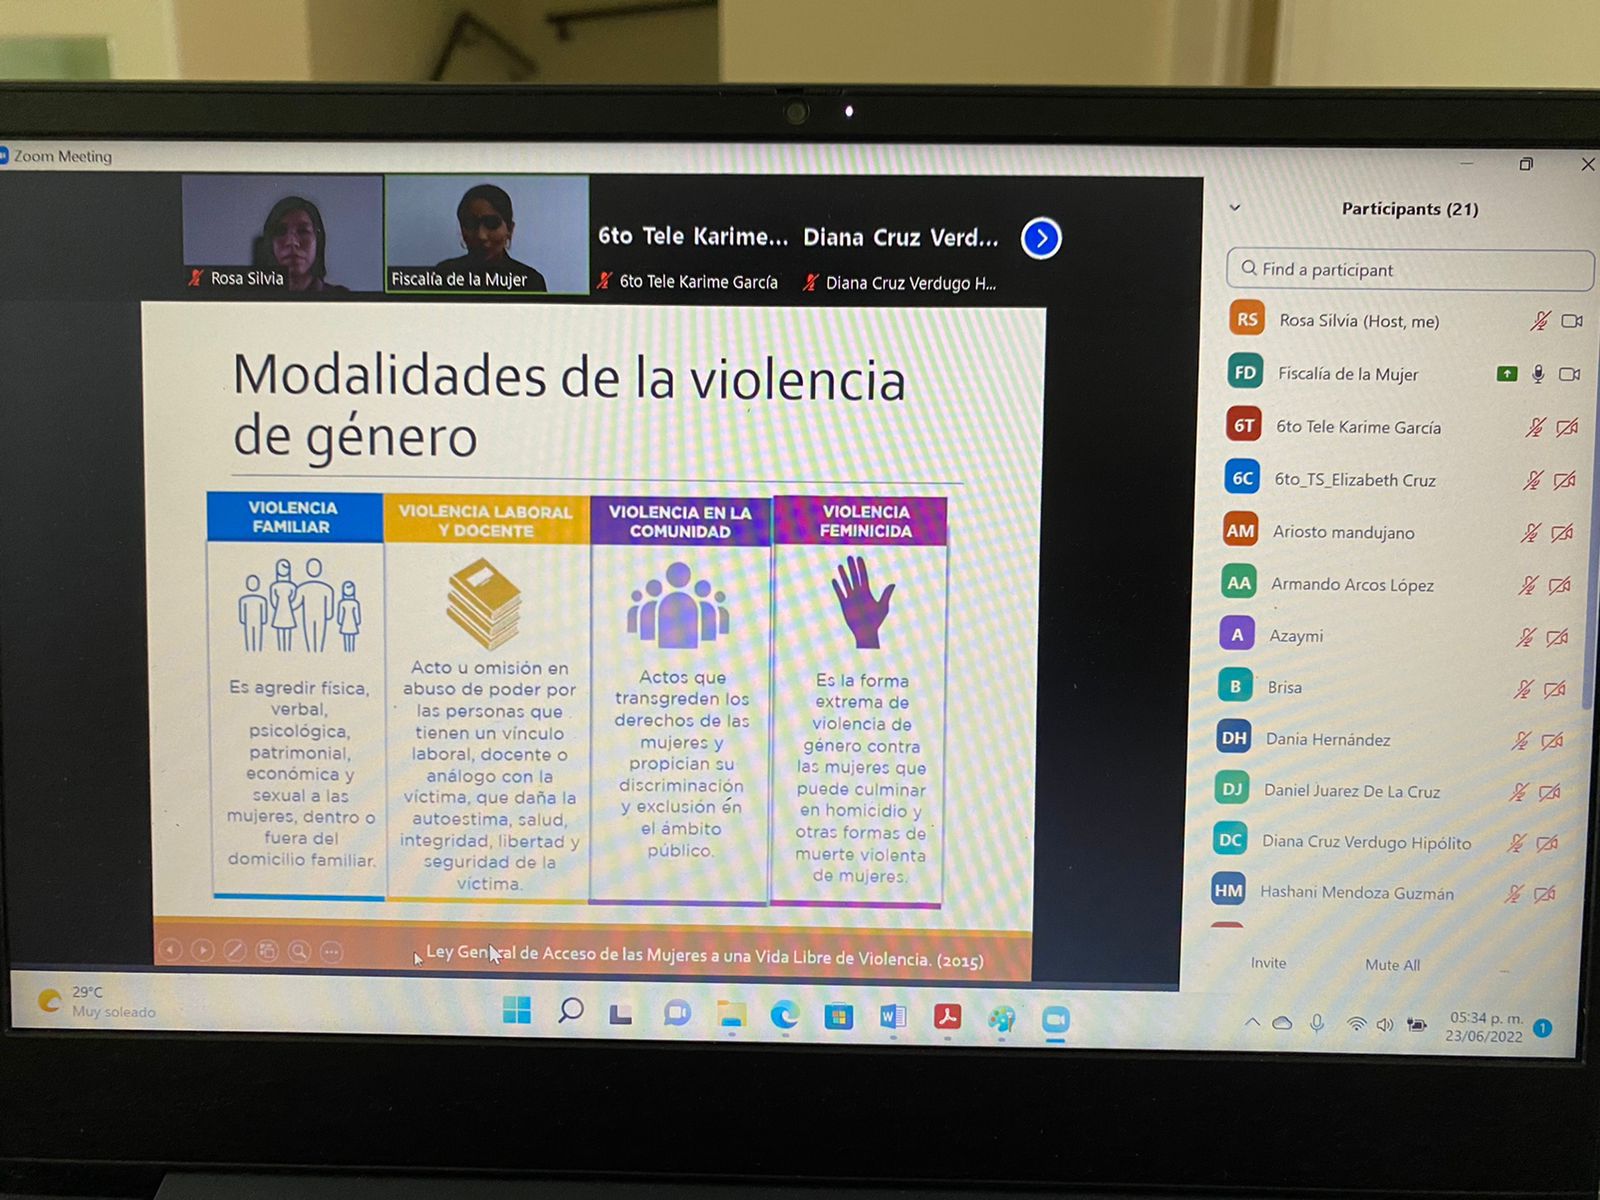Unmute 6to_TS_Elizabeth Cruz microphone

[x=1533, y=480]
